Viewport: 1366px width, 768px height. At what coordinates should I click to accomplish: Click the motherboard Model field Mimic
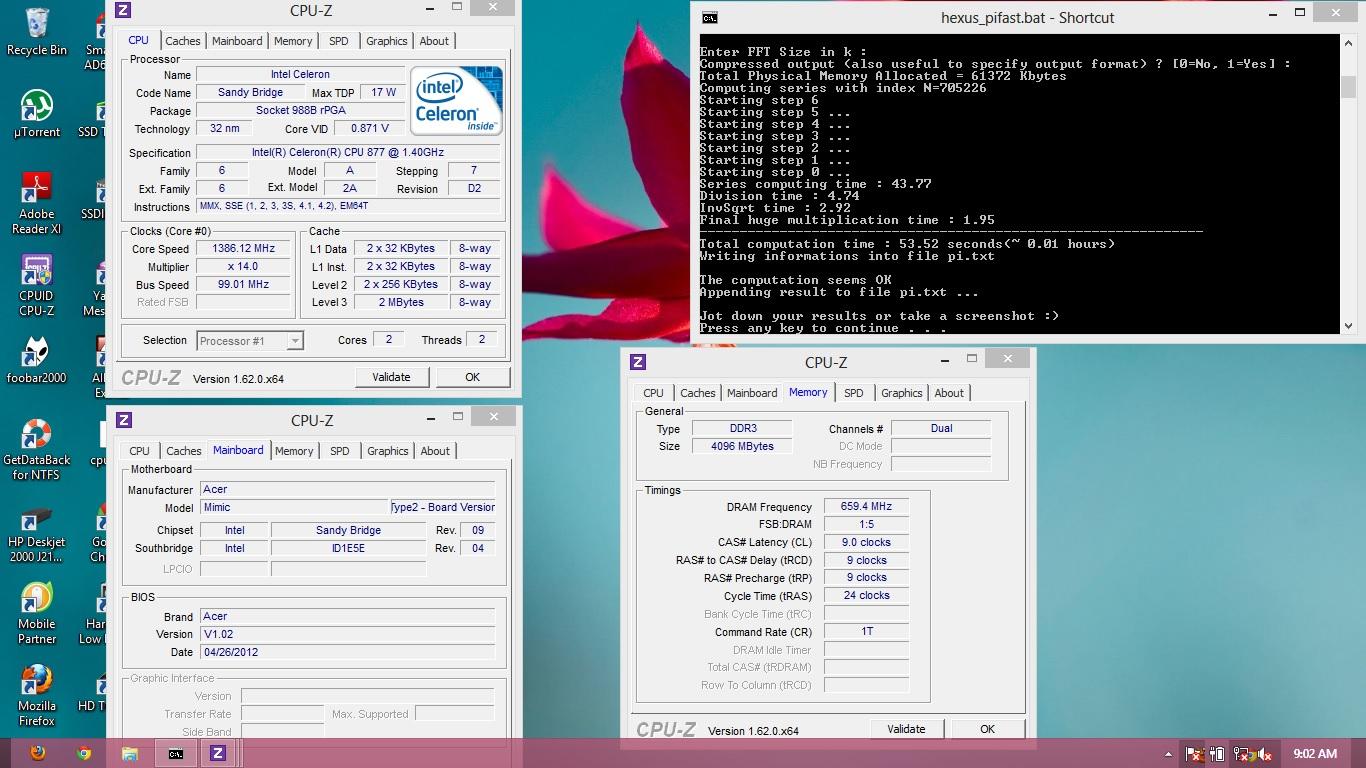[x=294, y=508]
